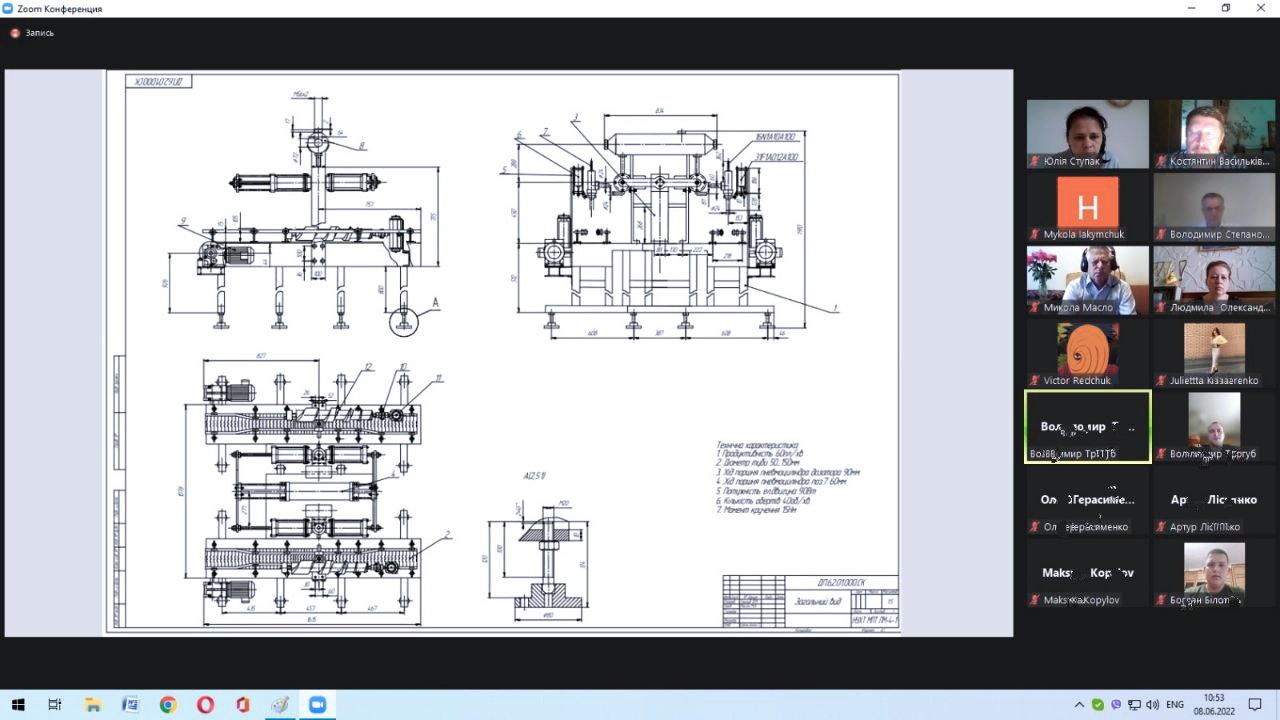The height and width of the screenshot is (720, 1280).
Task: Click the Запись recording label
Action: [40, 33]
